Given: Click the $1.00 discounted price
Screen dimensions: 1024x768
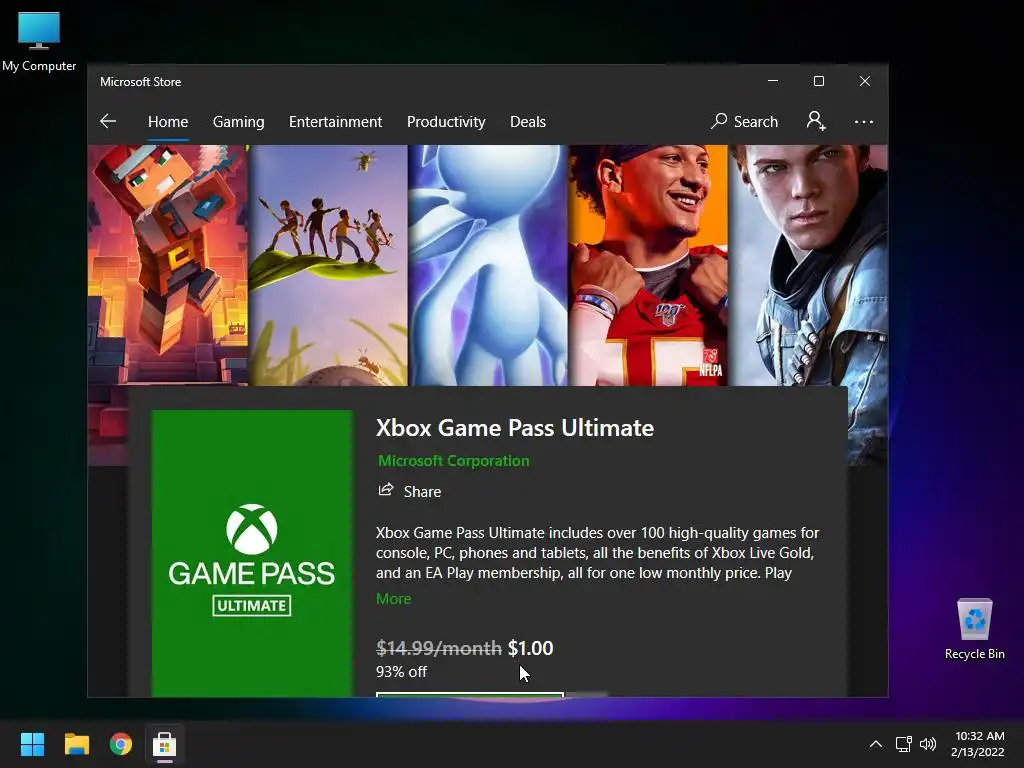Looking at the screenshot, I should pos(530,648).
